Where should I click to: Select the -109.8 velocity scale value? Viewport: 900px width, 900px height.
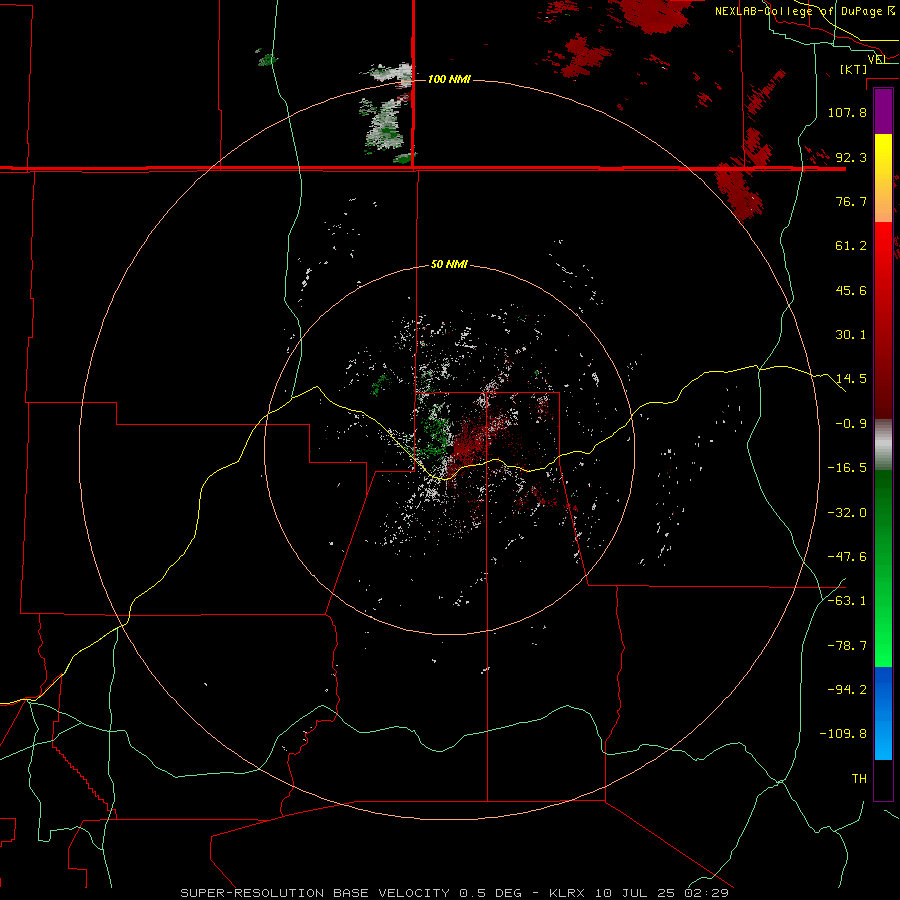tap(844, 734)
